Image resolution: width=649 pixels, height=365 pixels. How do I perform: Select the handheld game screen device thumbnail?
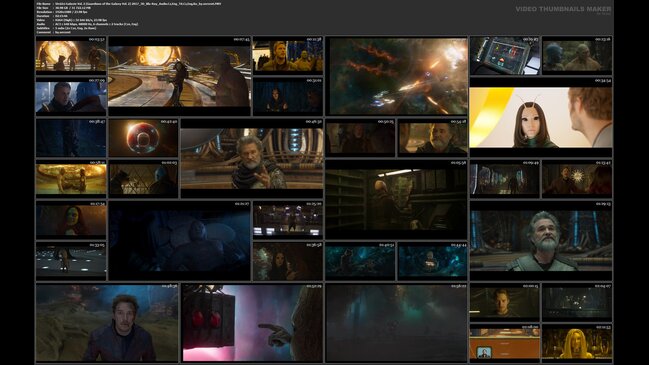point(505,55)
